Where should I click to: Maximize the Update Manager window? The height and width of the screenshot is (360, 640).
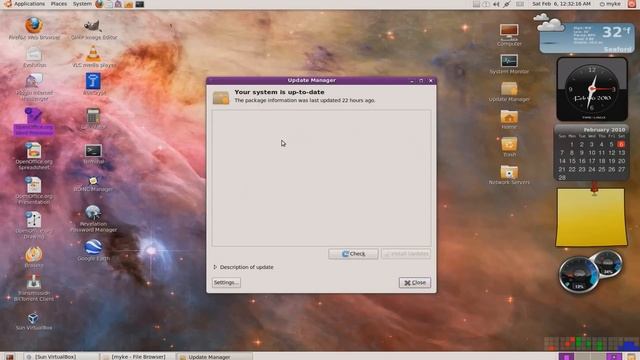click(421, 80)
